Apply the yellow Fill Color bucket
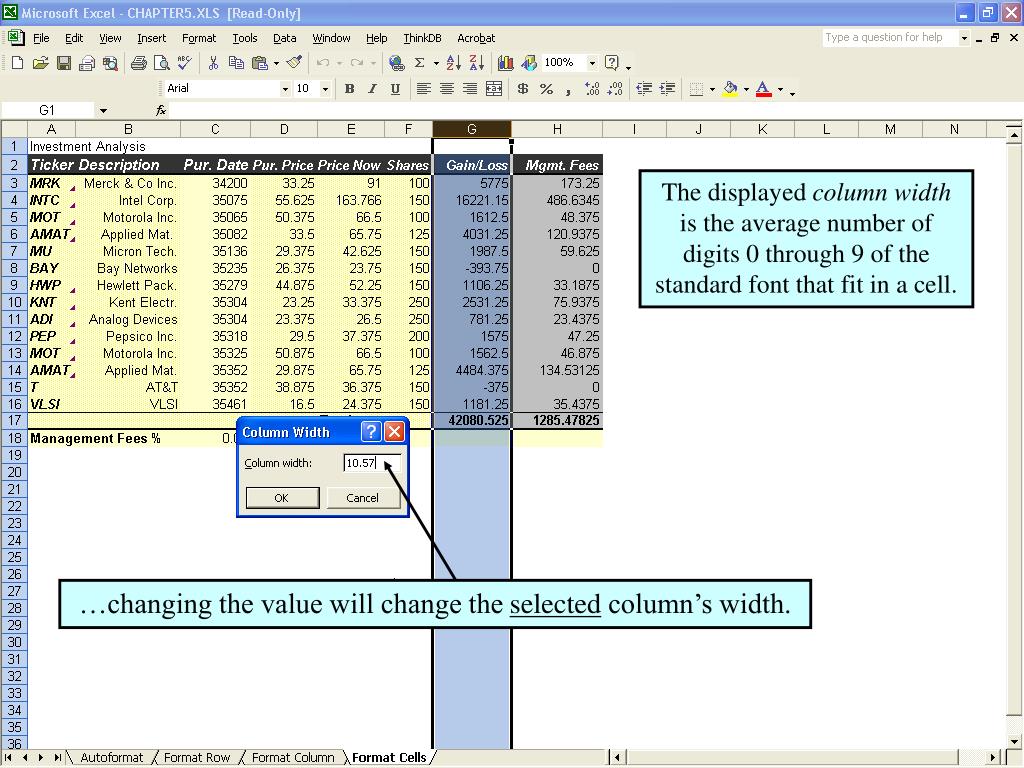 [x=730, y=89]
